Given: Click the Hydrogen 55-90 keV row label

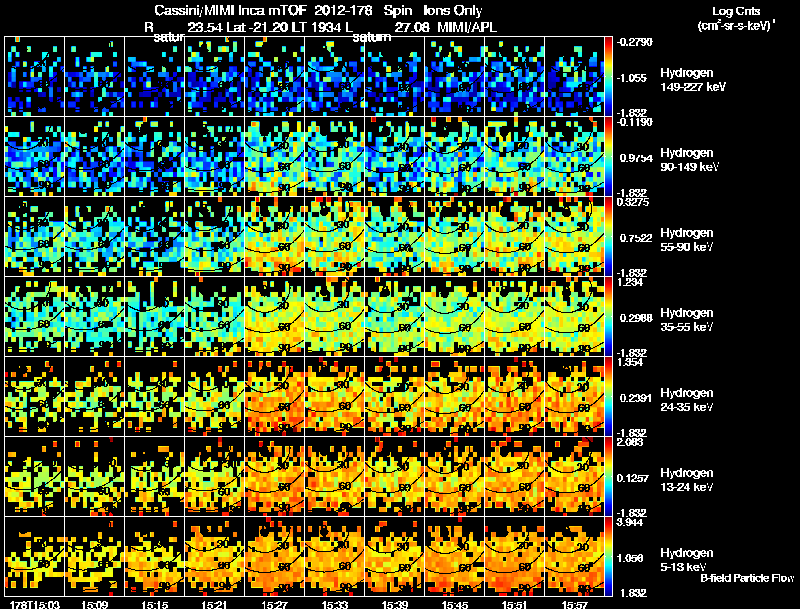Looking at the screenshot, I should [x=687, y=240].
